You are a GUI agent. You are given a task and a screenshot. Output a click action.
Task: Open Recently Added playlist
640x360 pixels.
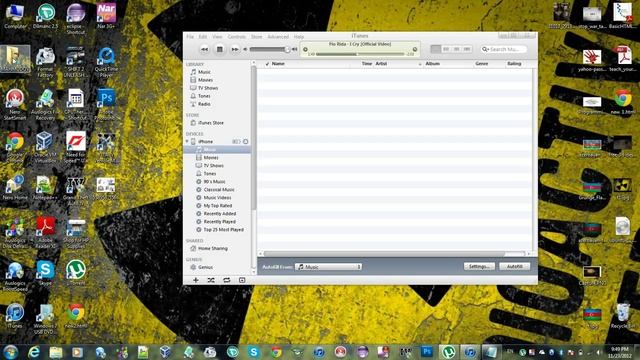pyautogui.click(x=220, y=213)
